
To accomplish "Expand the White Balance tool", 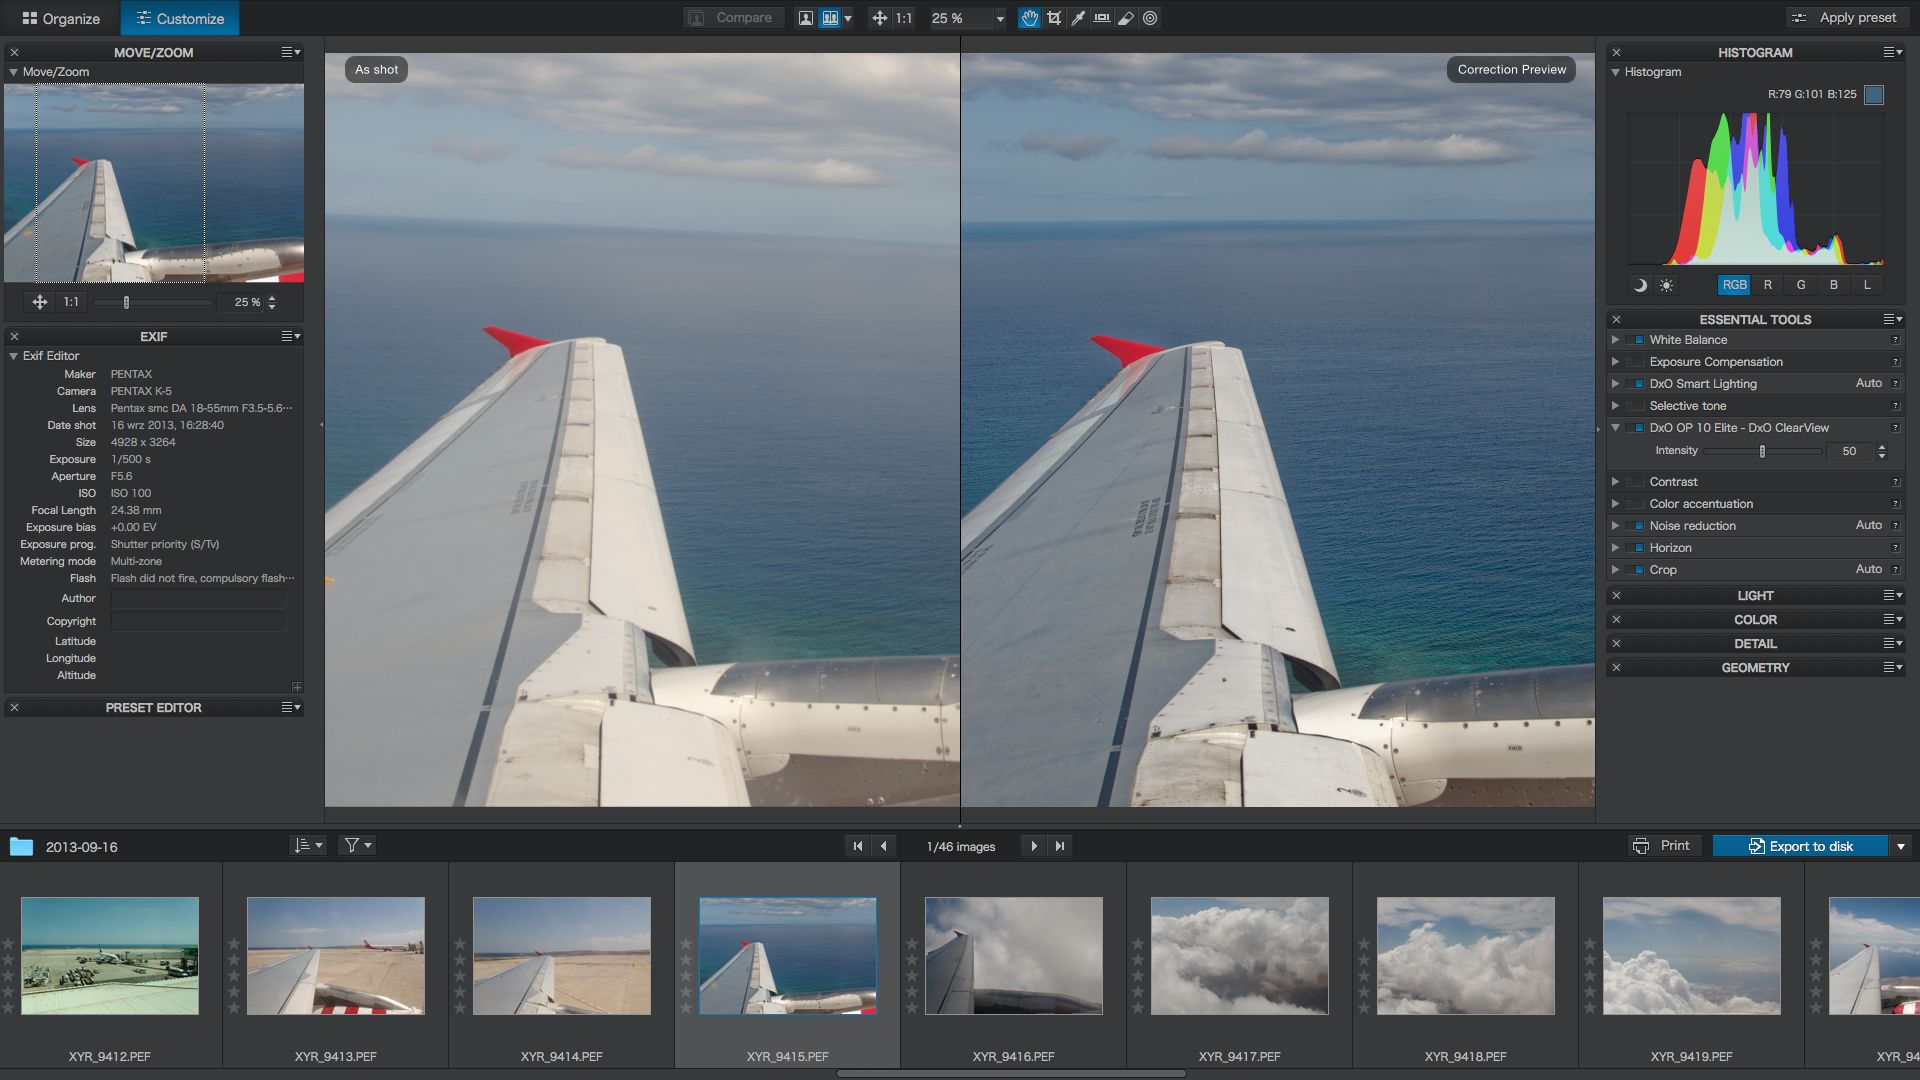I will (x=1615, y=340).
